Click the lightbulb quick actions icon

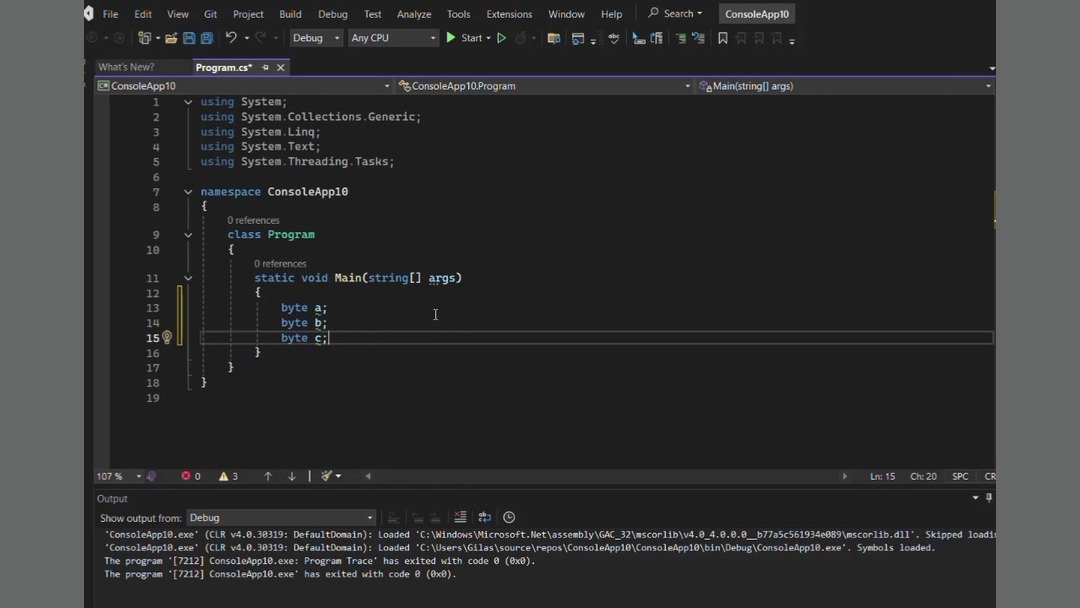(x=167, y=338)
